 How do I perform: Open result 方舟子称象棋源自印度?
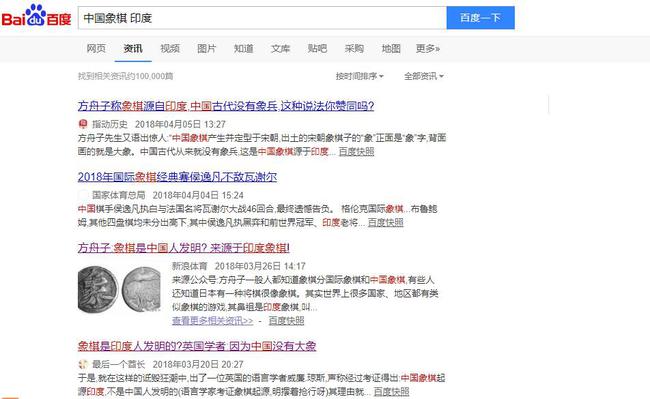click(226, 106)
